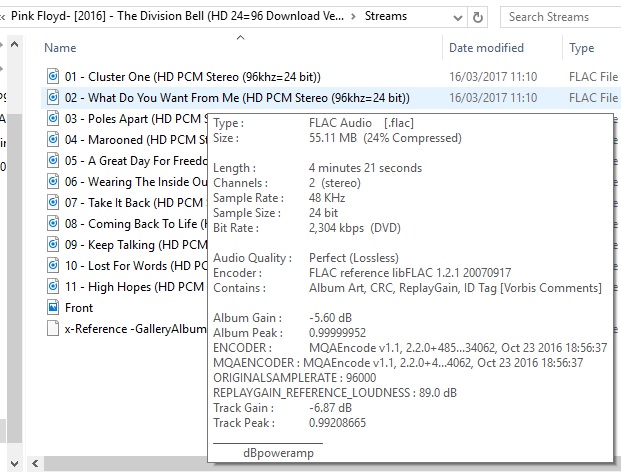Click the FLAC icon for 10 - Lost For Words

point(53,265)
